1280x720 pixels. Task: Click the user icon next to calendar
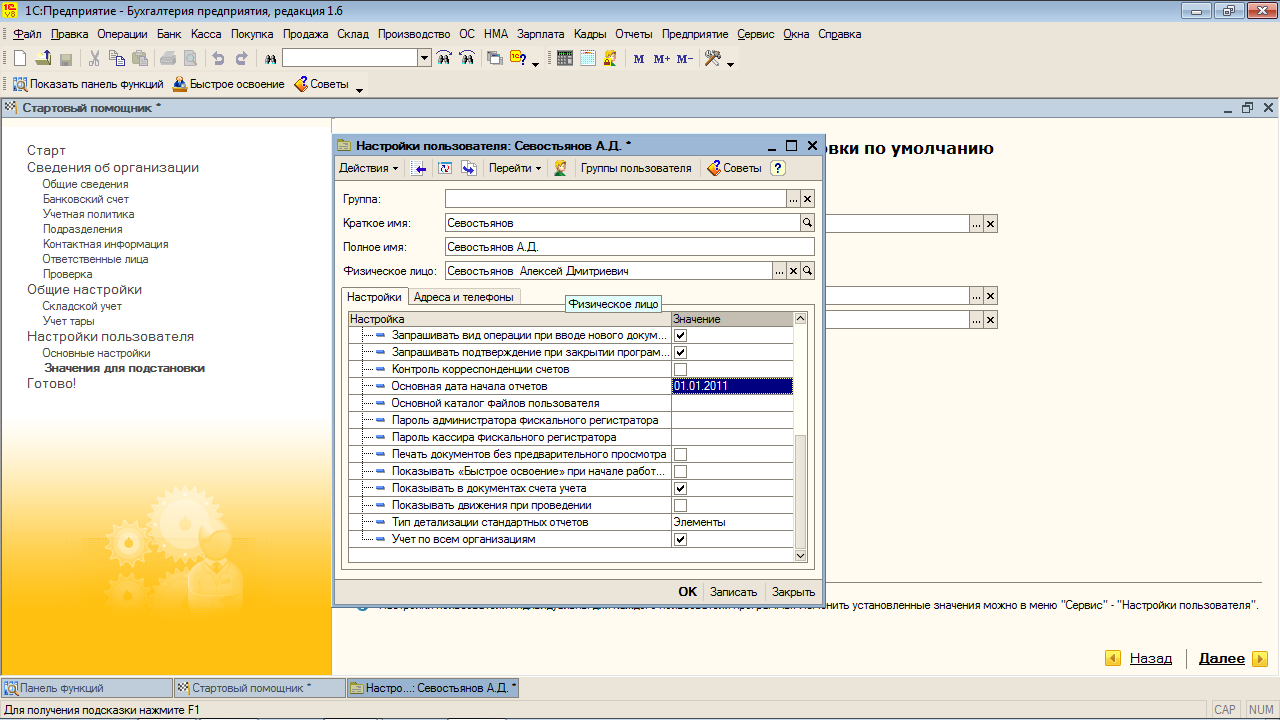pos(610,59)
